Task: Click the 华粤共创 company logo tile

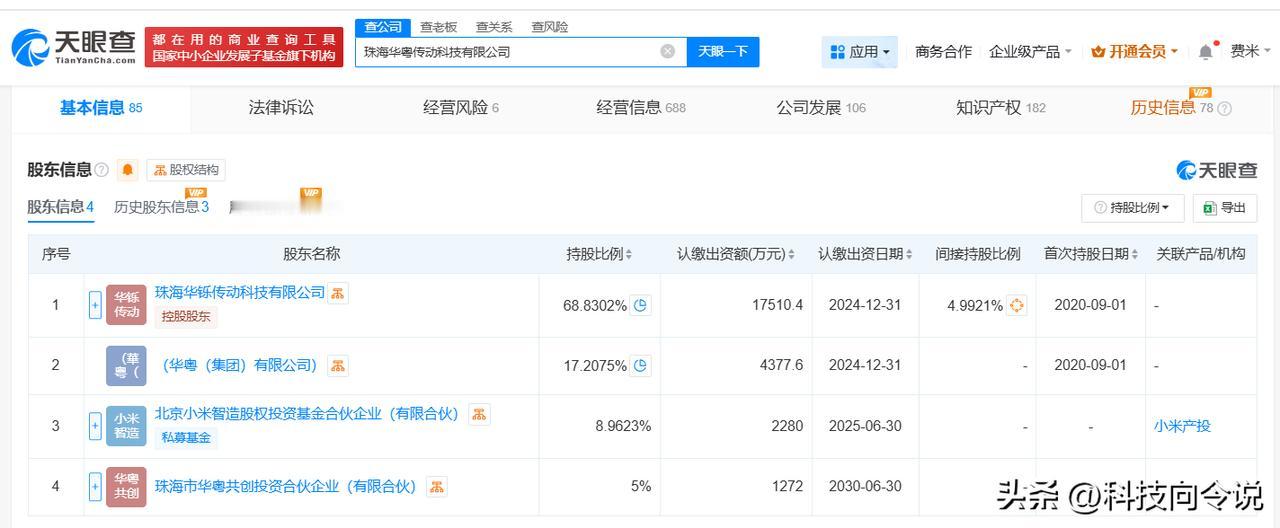Action: 126,487
